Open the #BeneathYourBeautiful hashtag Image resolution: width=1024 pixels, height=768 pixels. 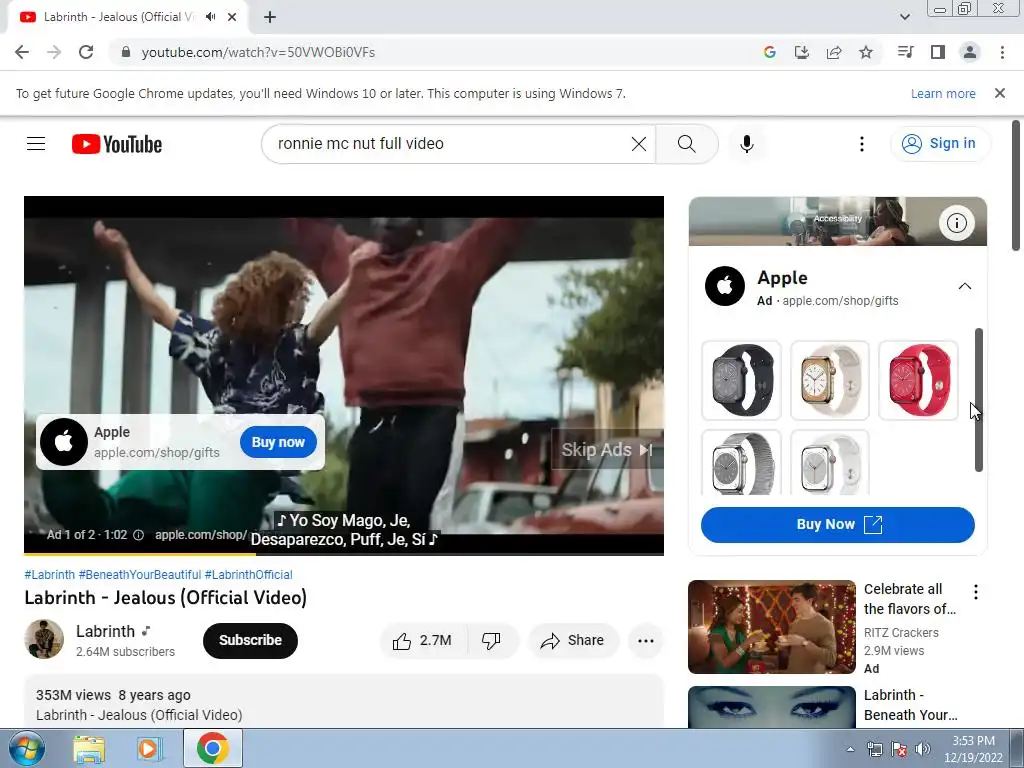[x=140, y=575]
